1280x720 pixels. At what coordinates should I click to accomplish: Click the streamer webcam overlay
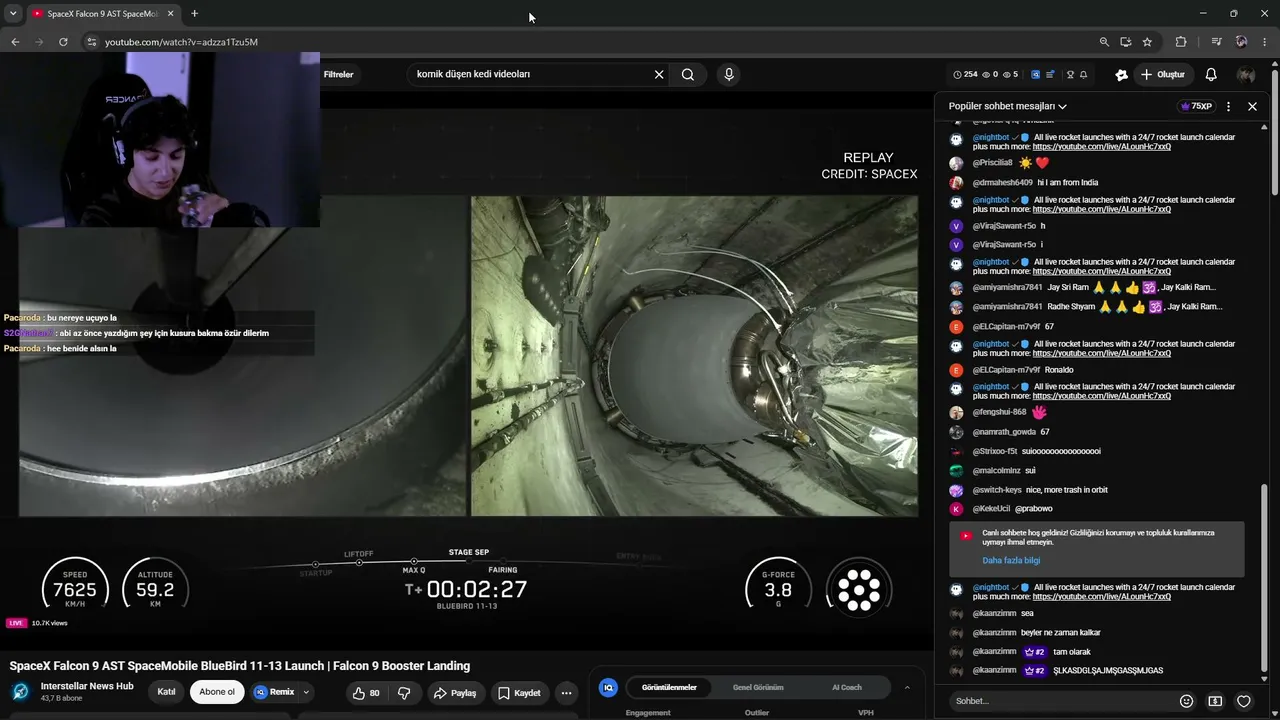pos(160,139)
